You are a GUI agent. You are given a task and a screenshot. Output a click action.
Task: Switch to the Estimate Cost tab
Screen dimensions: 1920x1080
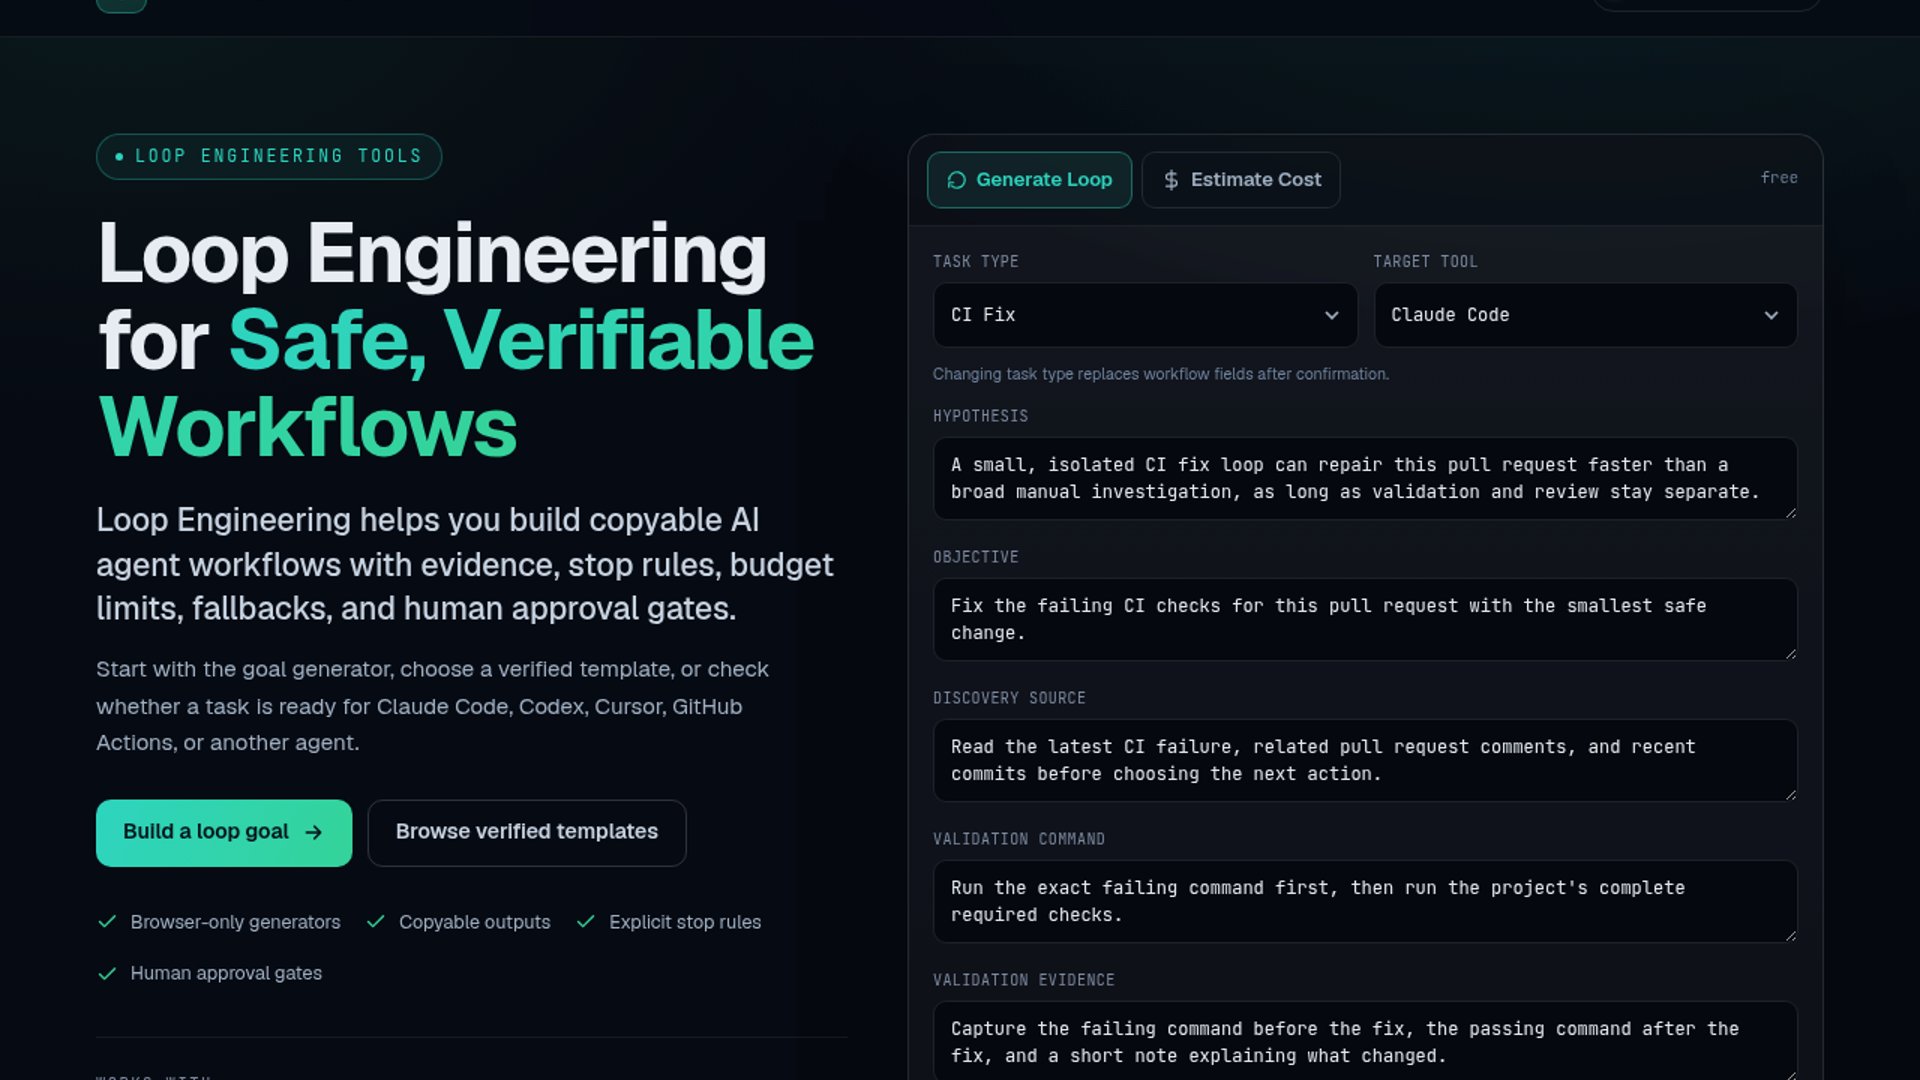click(1241, 180)
